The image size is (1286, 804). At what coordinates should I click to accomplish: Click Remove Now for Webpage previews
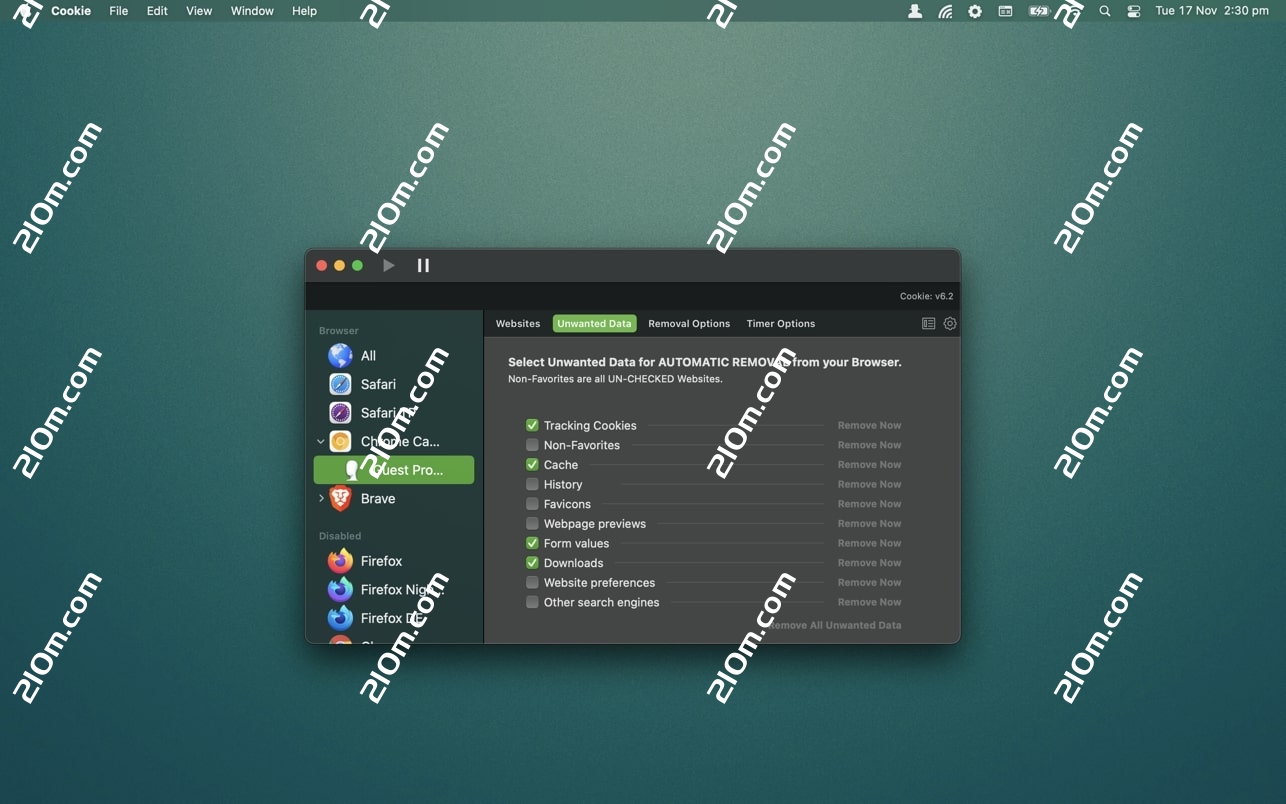tap(869, 524)
